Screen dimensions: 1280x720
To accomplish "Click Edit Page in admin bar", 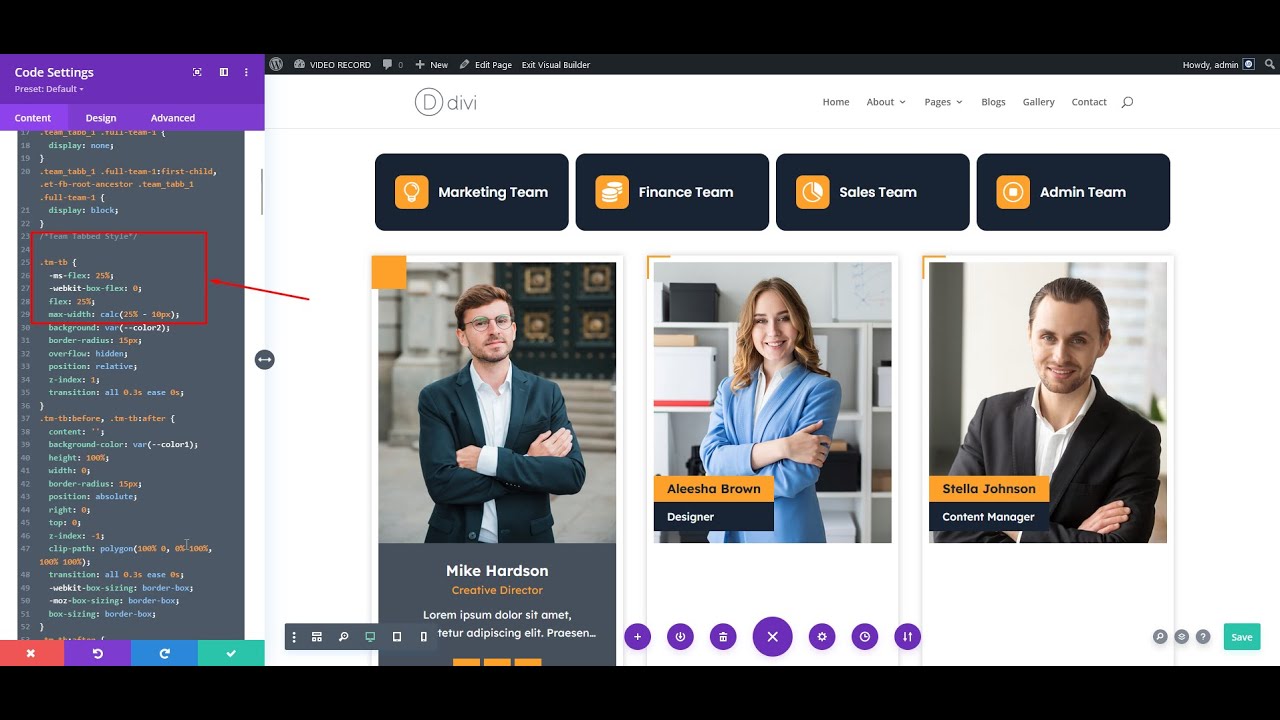I will [486, 65].
